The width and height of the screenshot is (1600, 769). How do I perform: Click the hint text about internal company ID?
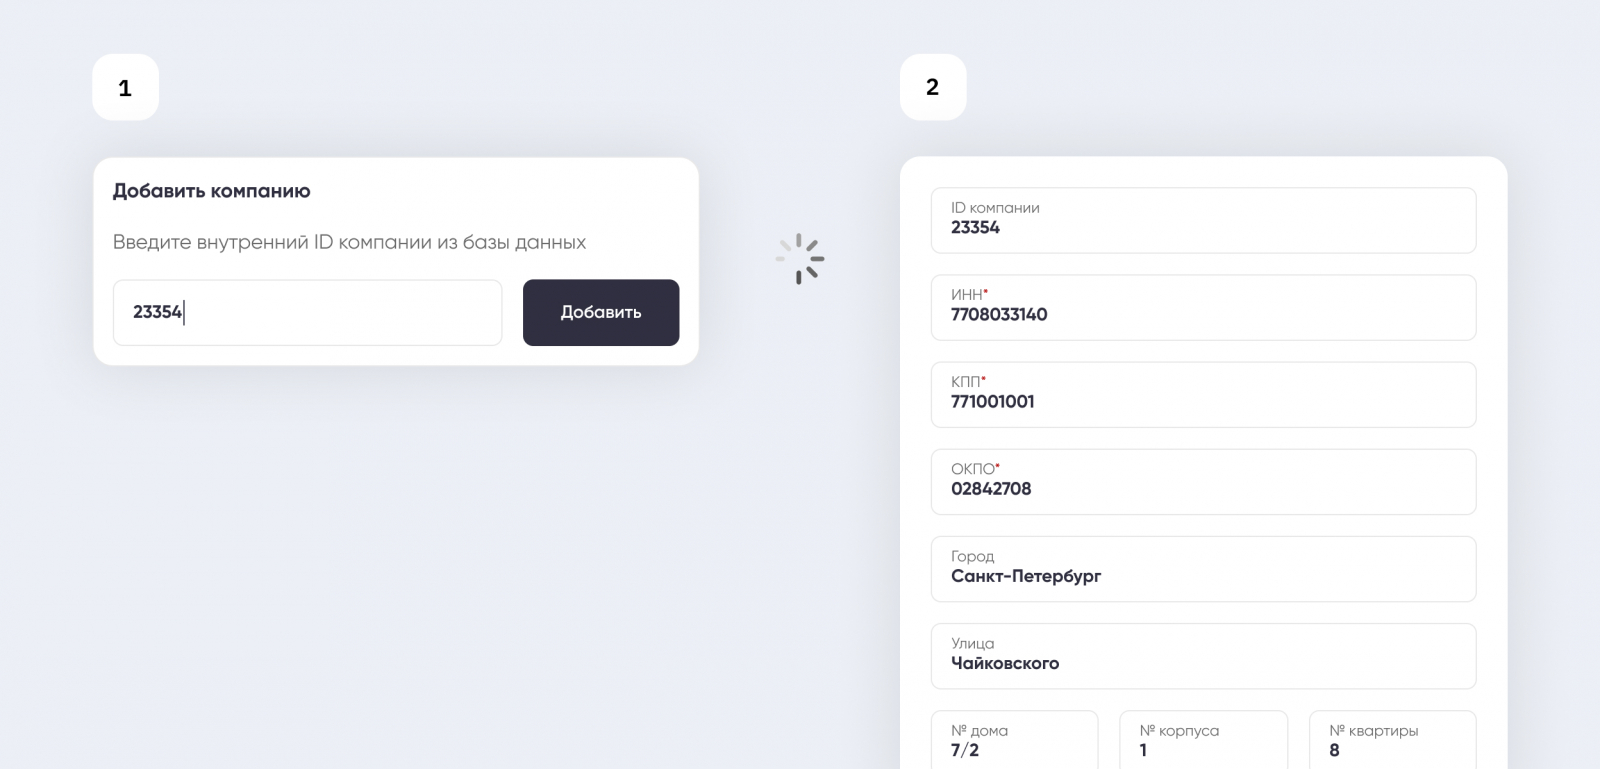click(x=349, y=242)
